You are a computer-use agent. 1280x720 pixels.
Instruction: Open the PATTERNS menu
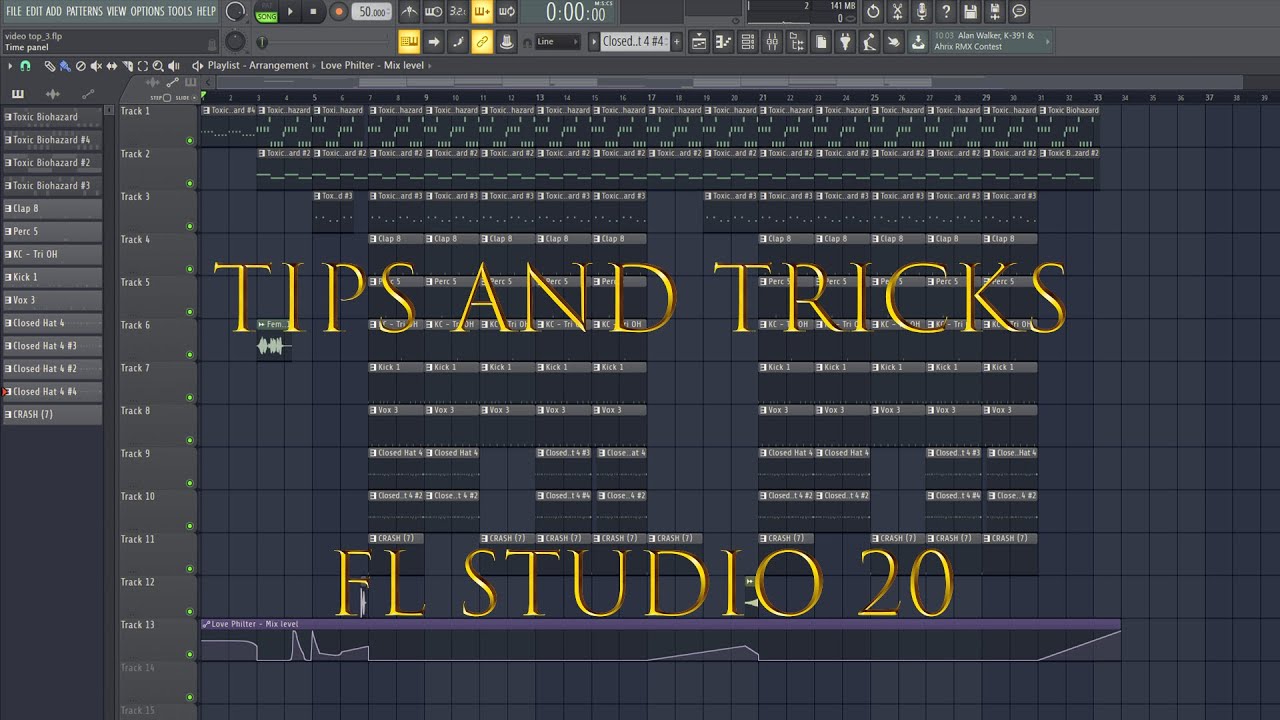click(84, 11)
